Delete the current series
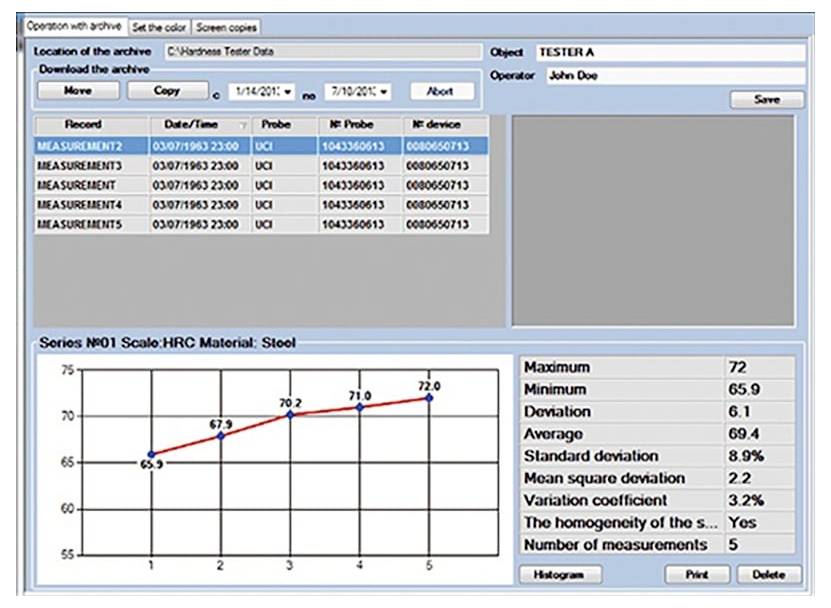 point(768,573)
